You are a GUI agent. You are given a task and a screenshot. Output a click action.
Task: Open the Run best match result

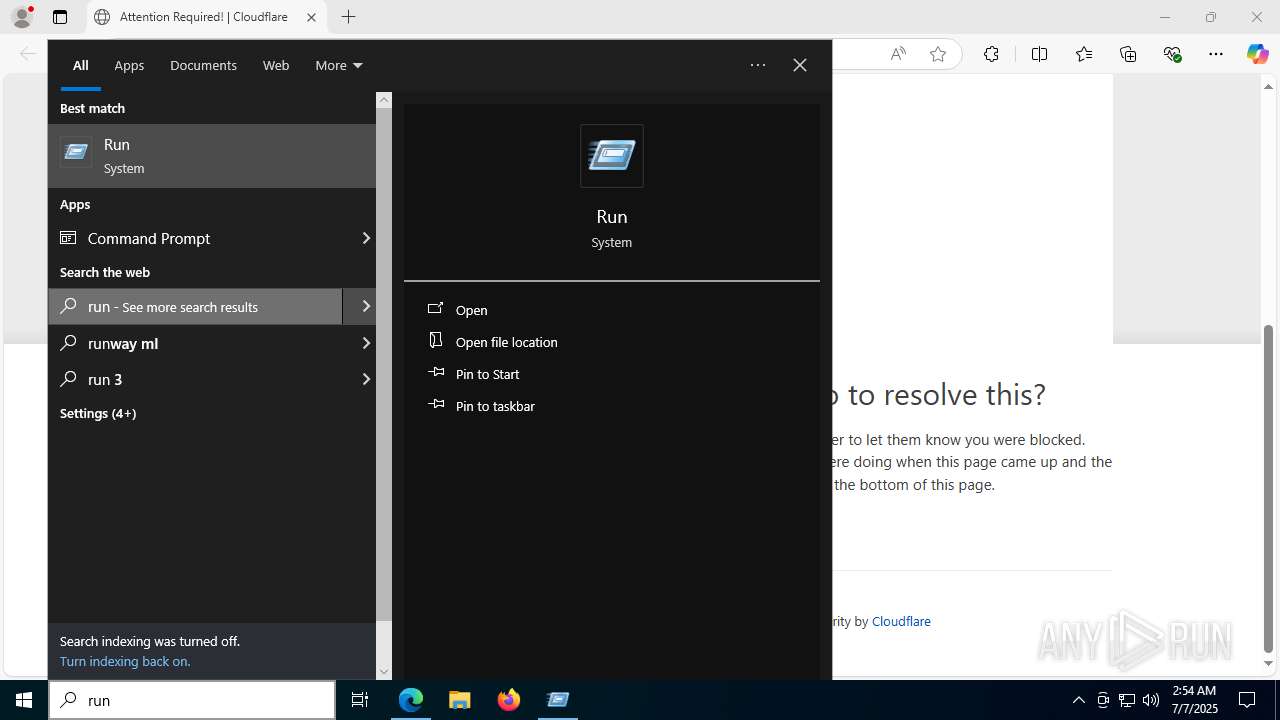tap(212, 156)
